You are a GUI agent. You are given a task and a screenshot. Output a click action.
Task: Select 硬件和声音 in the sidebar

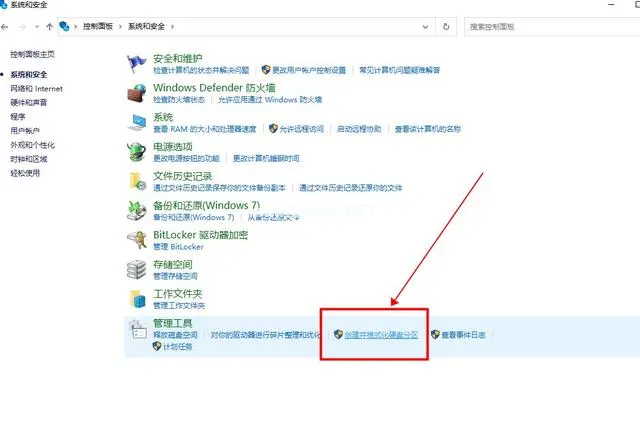click(x=28, y=102)
